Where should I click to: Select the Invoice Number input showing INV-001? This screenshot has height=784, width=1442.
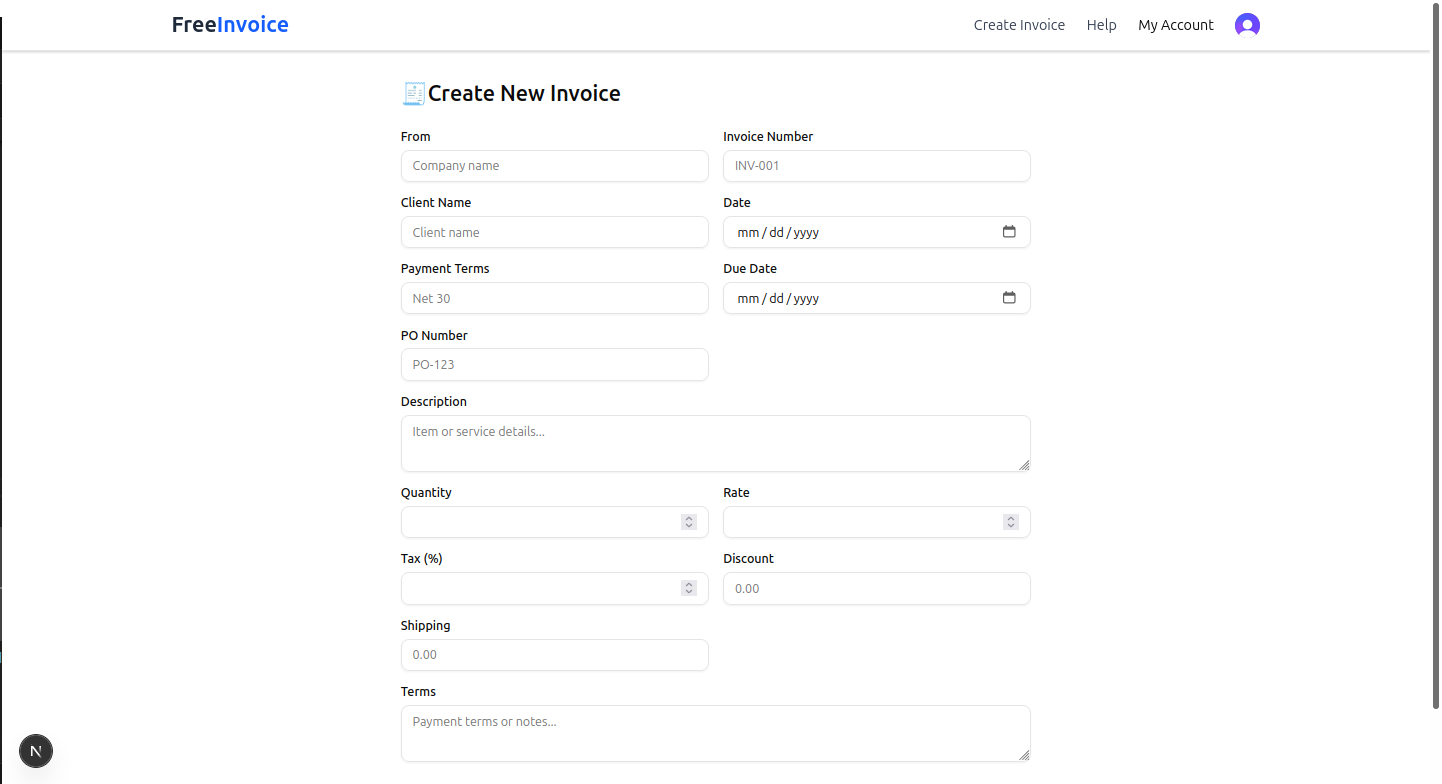pos(876,165)
